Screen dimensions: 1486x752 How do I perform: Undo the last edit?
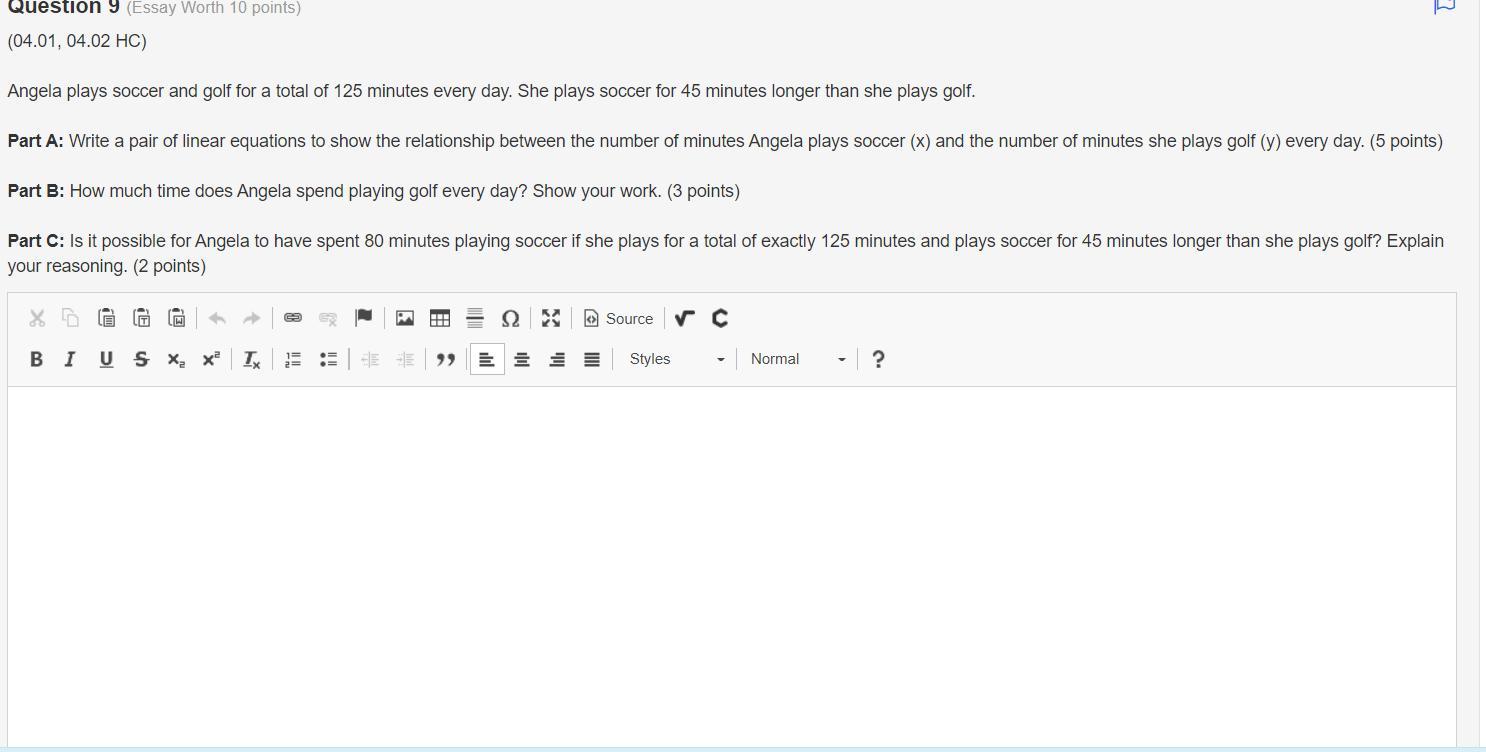tap(217, 318)
